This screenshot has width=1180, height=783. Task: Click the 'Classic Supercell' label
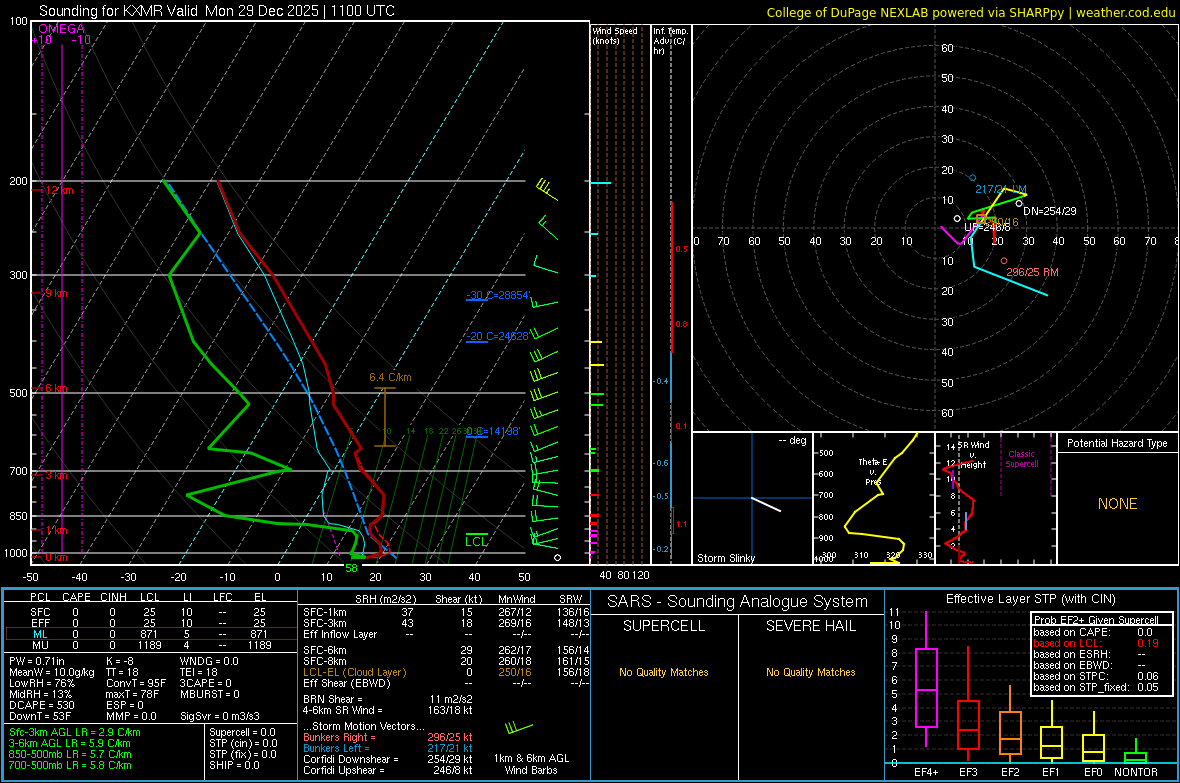tap(1021, 459)
